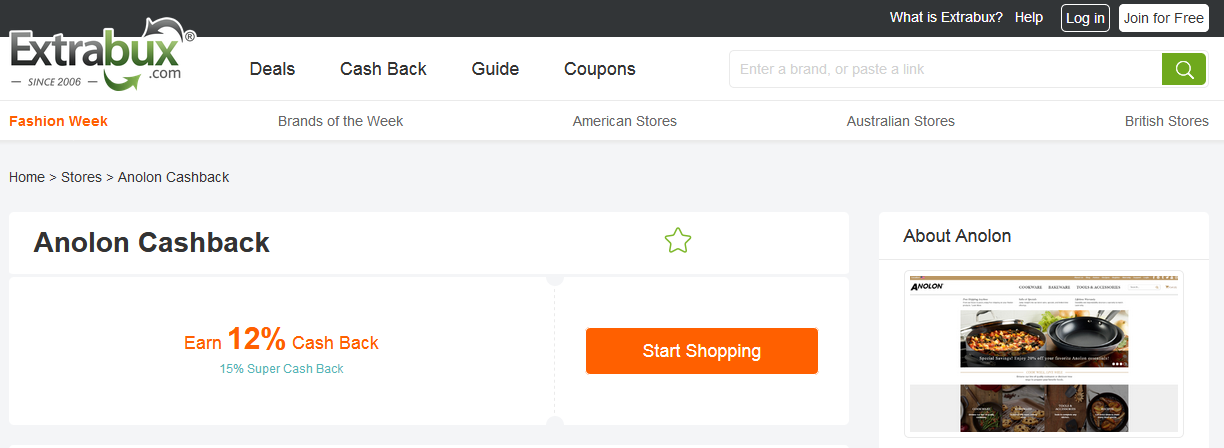The height and width of the screenshot is (448, 1224).
Task: Open the Coupons menu
Action: [x=600, y=69]
